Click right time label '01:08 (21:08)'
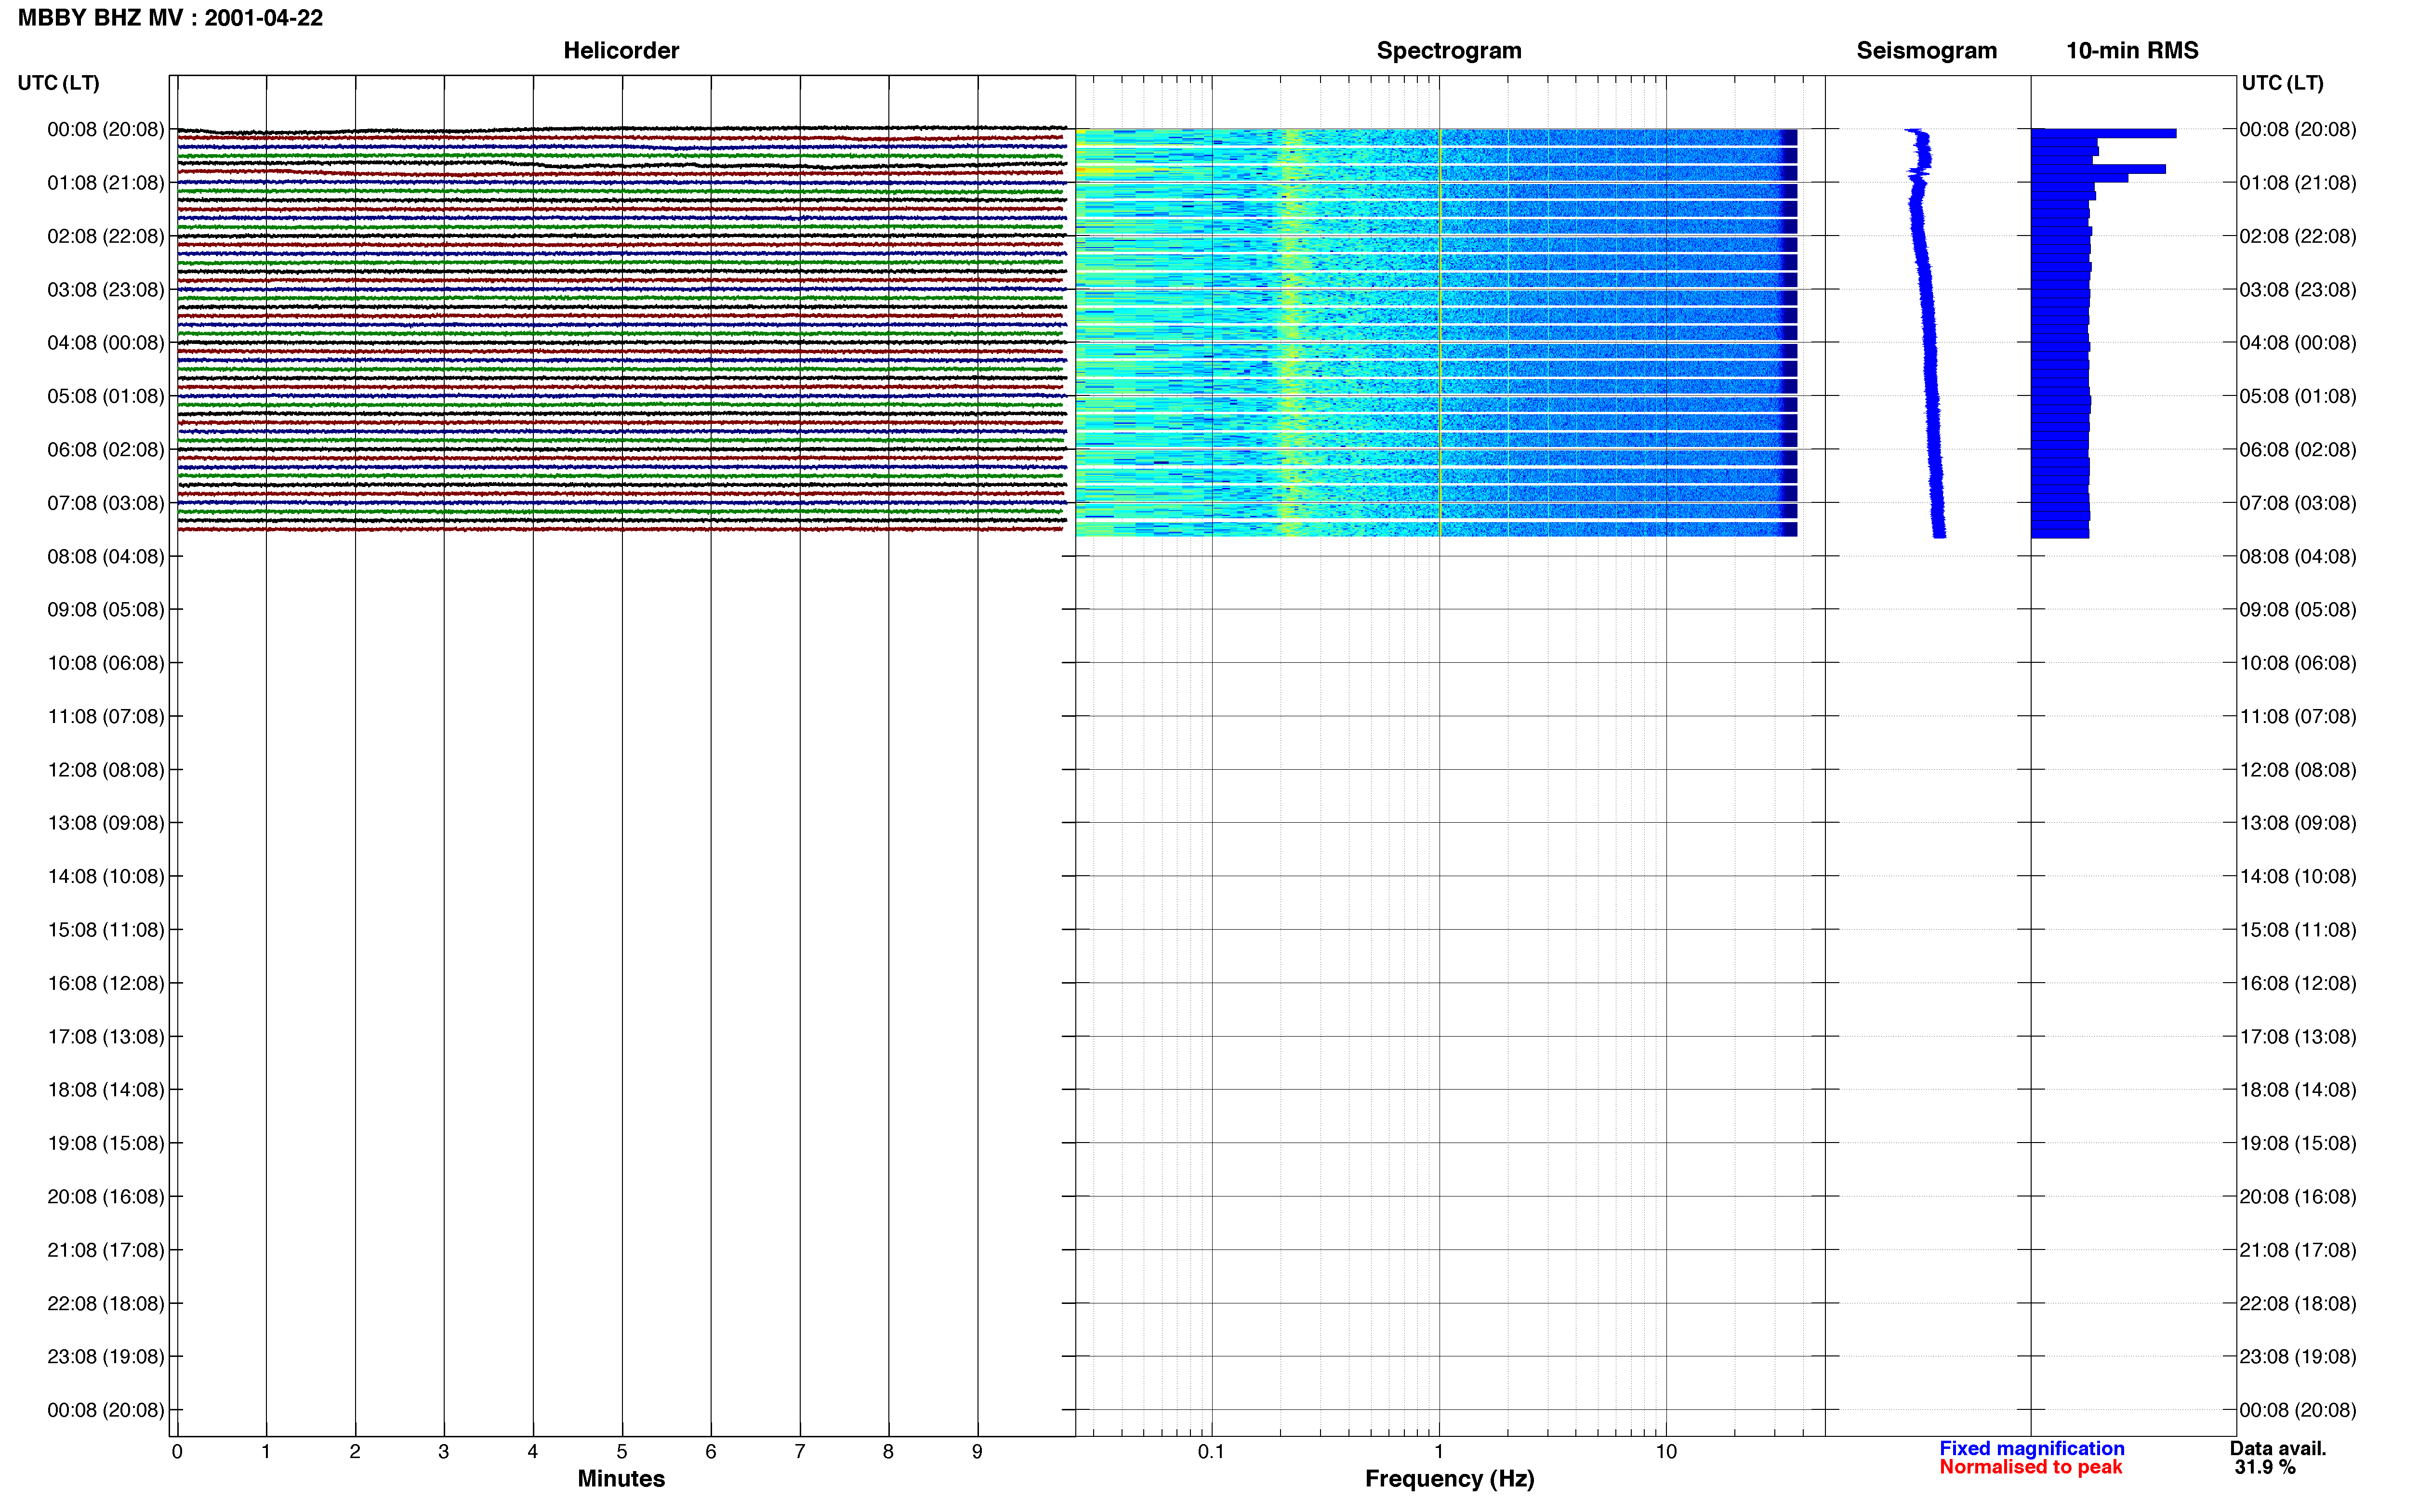 point(2297,183)
